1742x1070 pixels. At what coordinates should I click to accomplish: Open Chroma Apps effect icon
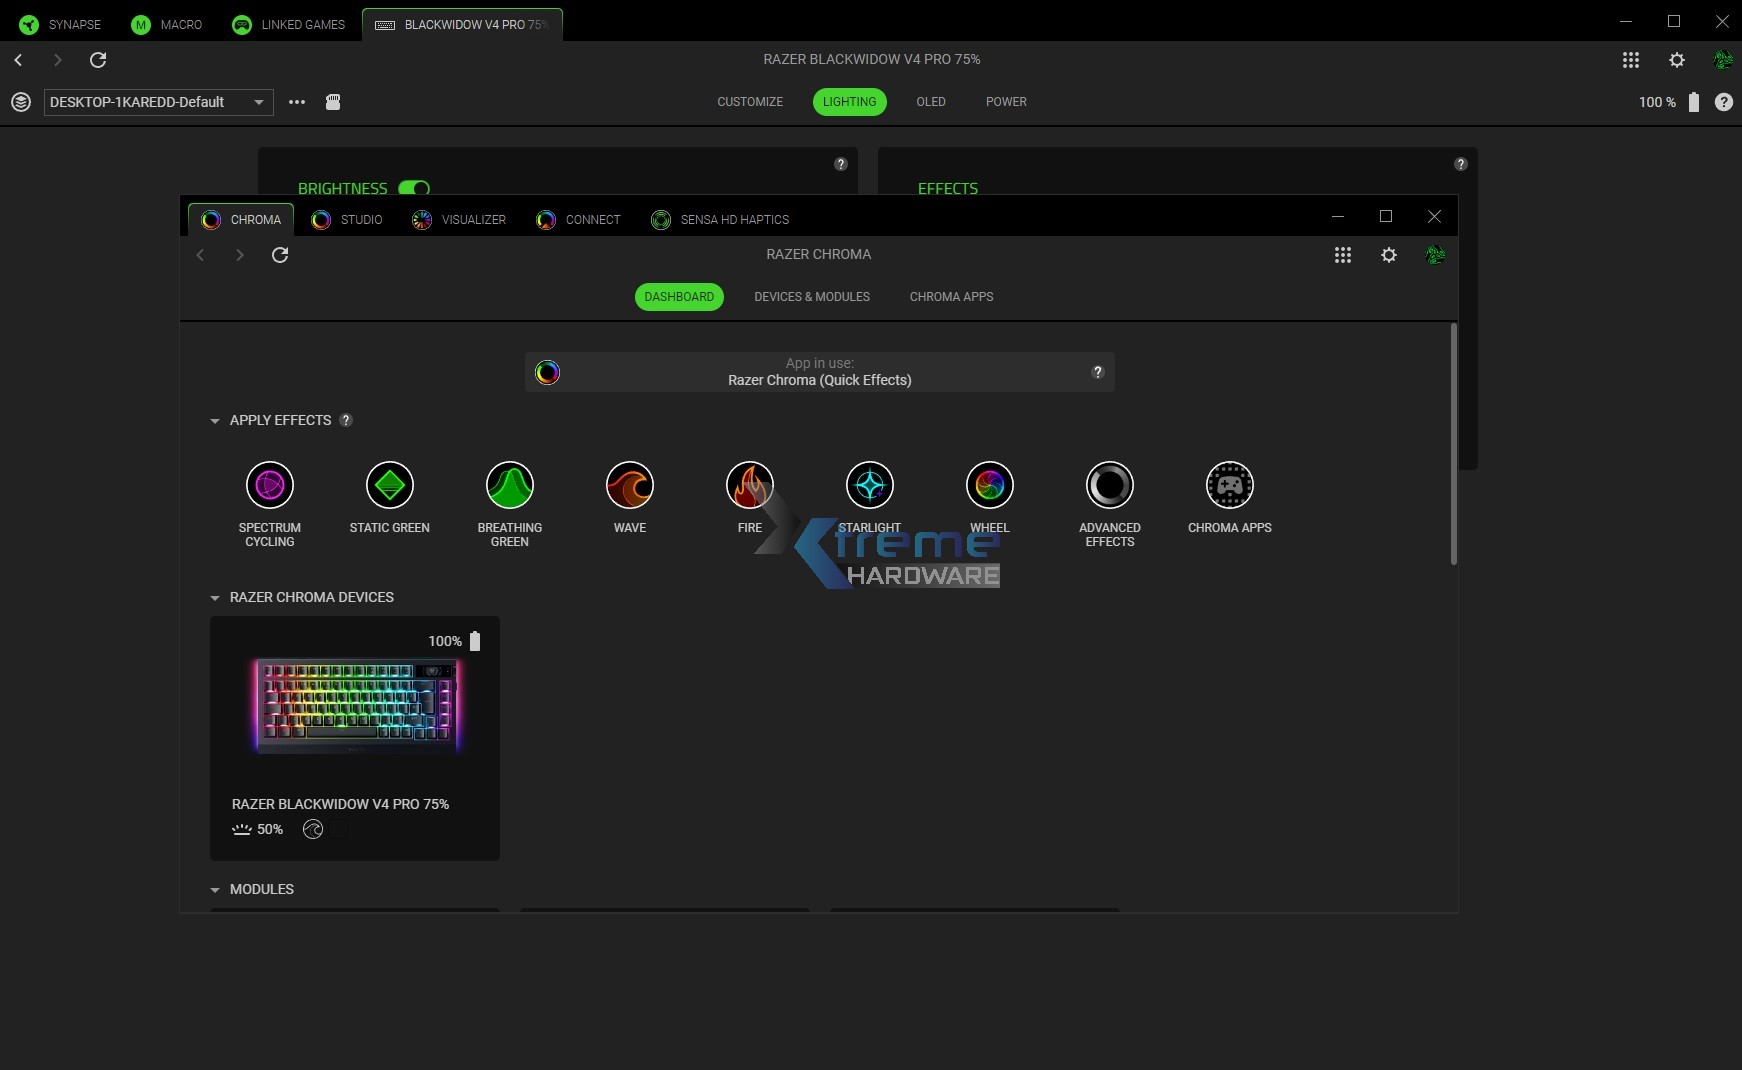click(1229, 486)
